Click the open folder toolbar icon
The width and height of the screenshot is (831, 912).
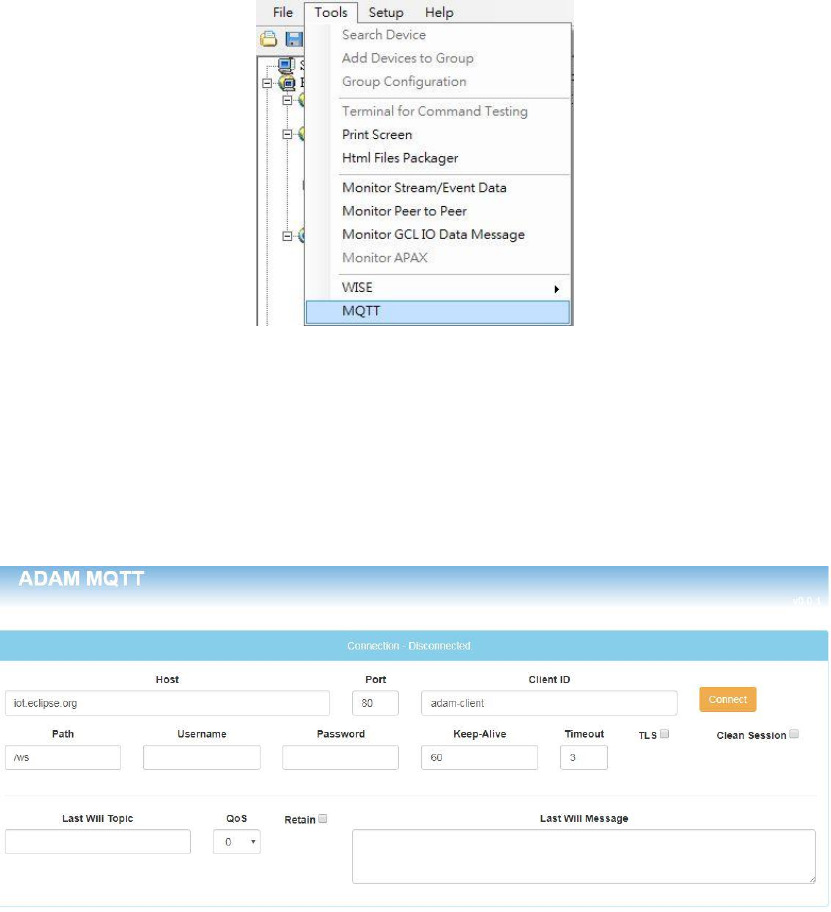pyautogui.click(x=268, y=40)
